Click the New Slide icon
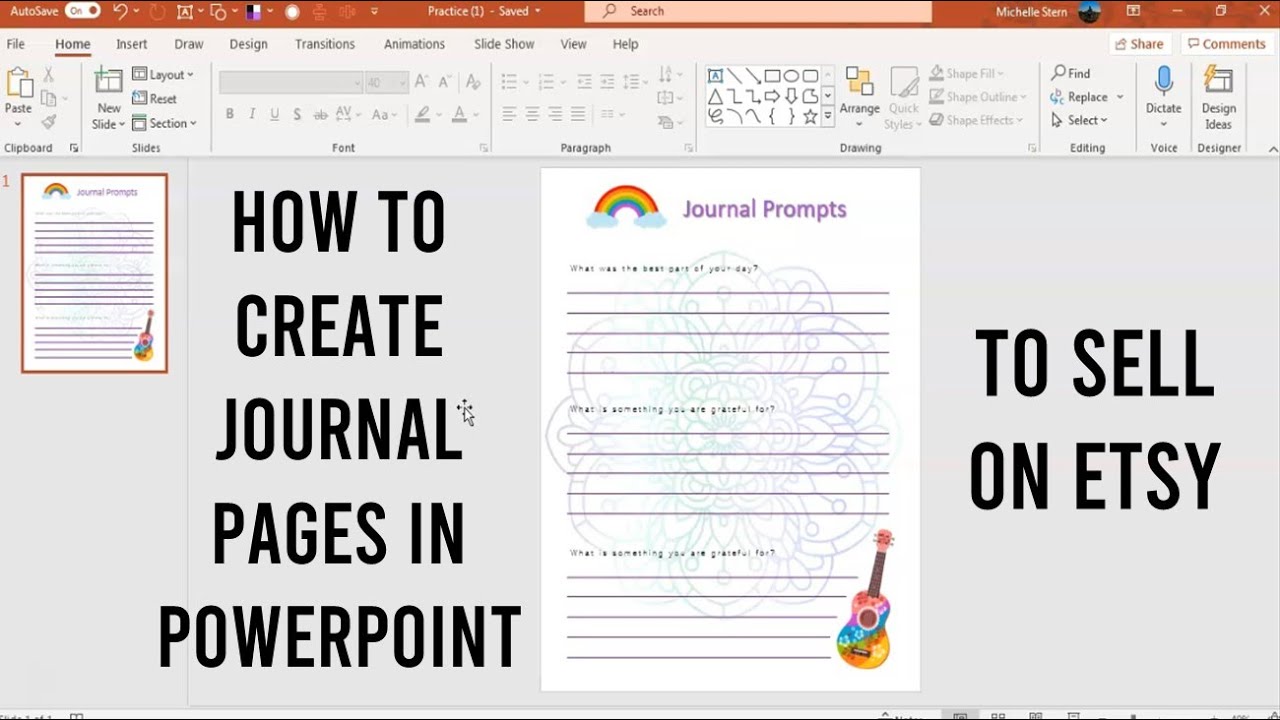 tap(109, 82)
